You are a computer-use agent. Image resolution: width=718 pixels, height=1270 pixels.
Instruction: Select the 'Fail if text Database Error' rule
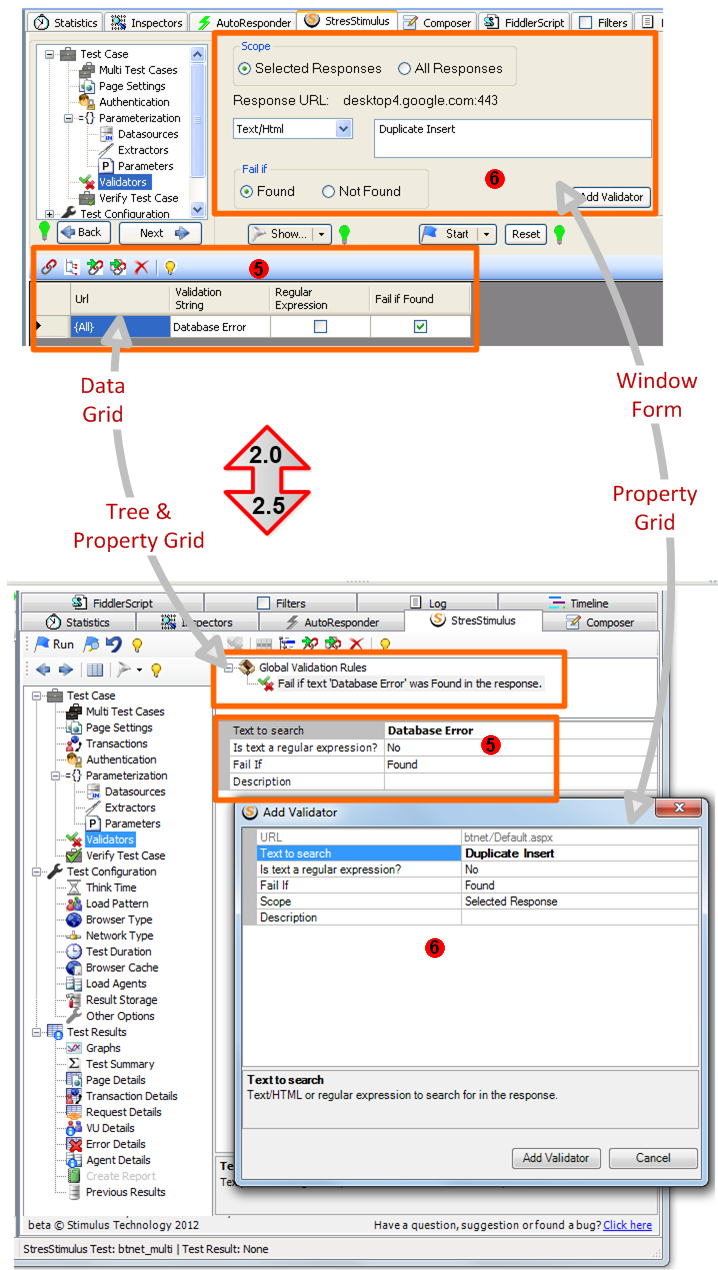click(x=409, y=684)
